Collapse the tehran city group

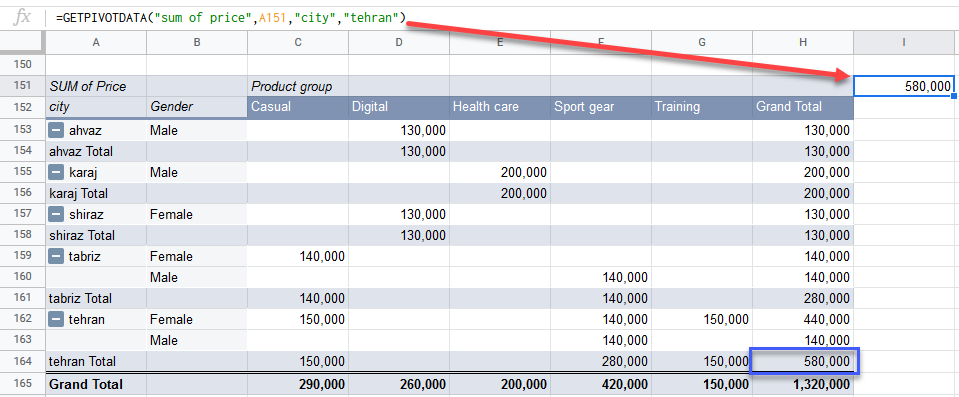pyautogui.click(x=56, y=319)
